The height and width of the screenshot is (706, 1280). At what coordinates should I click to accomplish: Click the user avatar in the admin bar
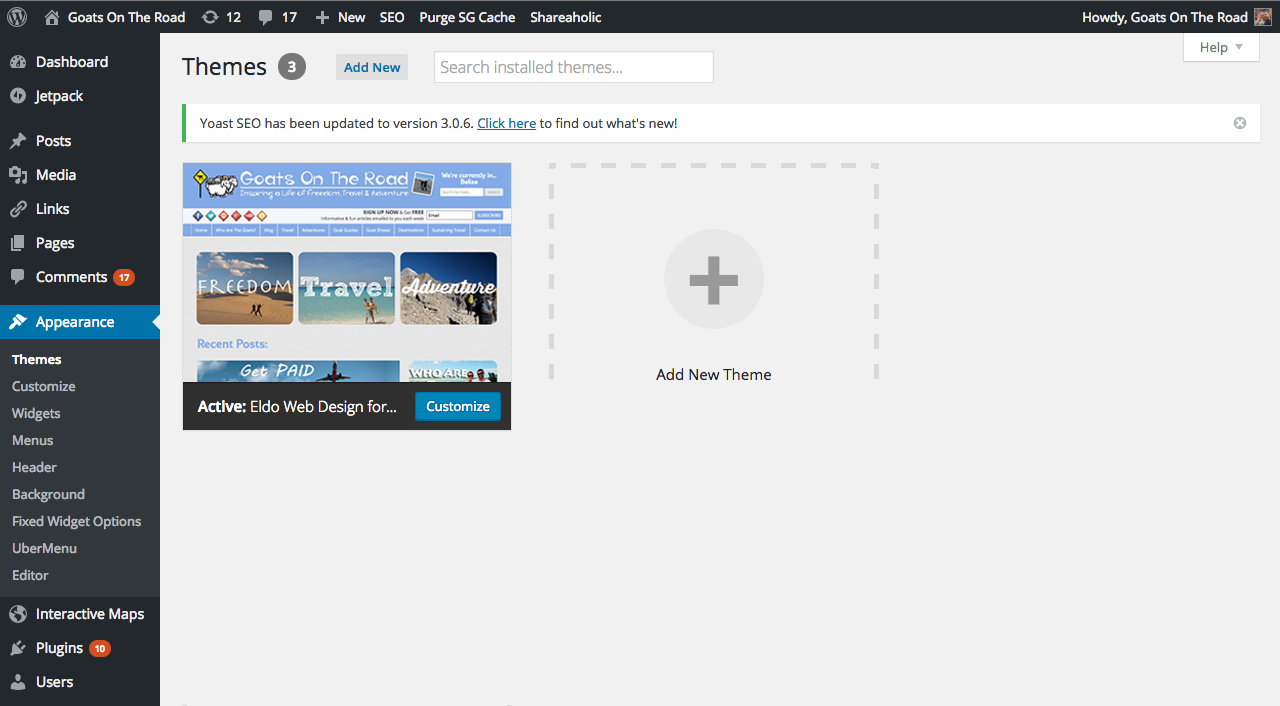coord(1263,17)
